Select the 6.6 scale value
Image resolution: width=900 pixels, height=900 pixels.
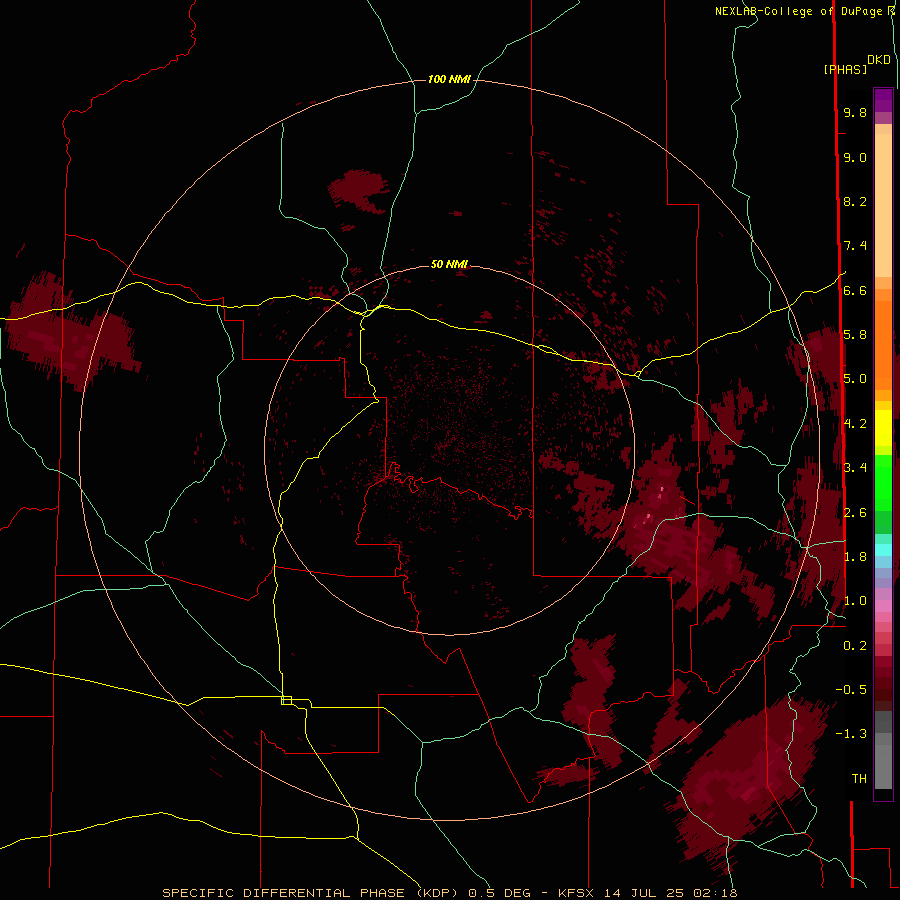point(855,290)
